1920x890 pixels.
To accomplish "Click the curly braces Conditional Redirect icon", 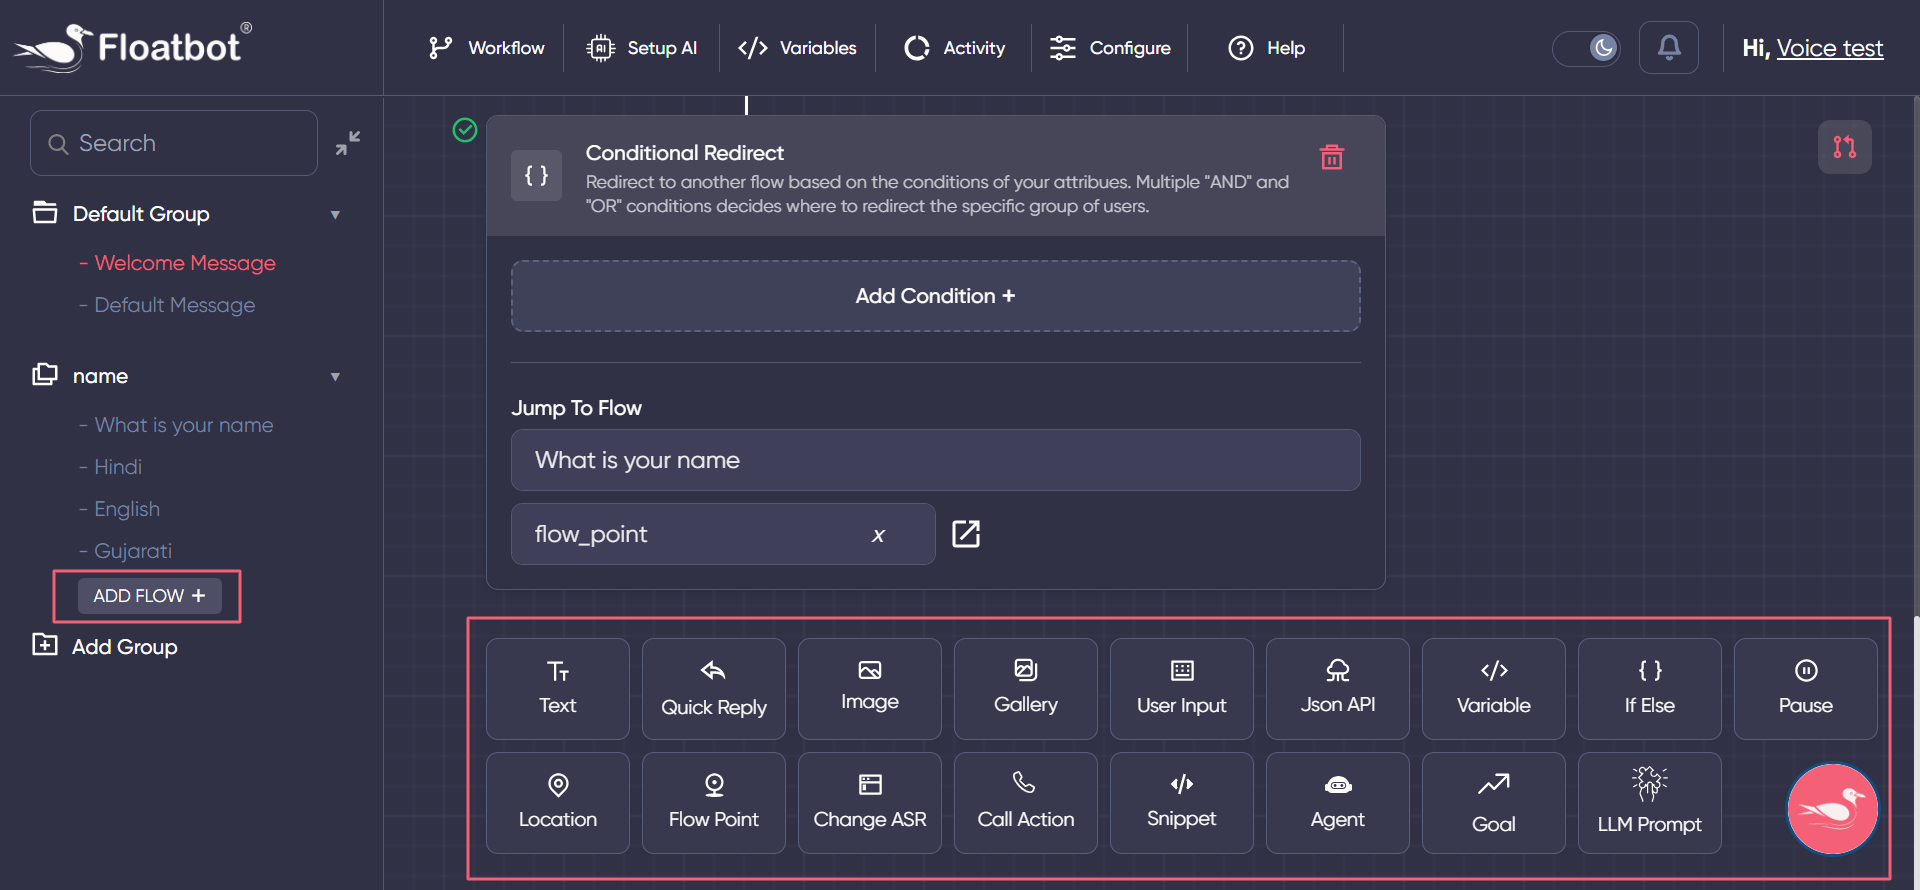I will point(537,176).
